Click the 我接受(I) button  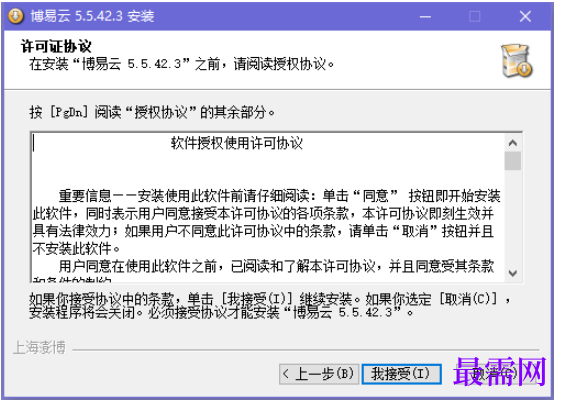[401, 374]
